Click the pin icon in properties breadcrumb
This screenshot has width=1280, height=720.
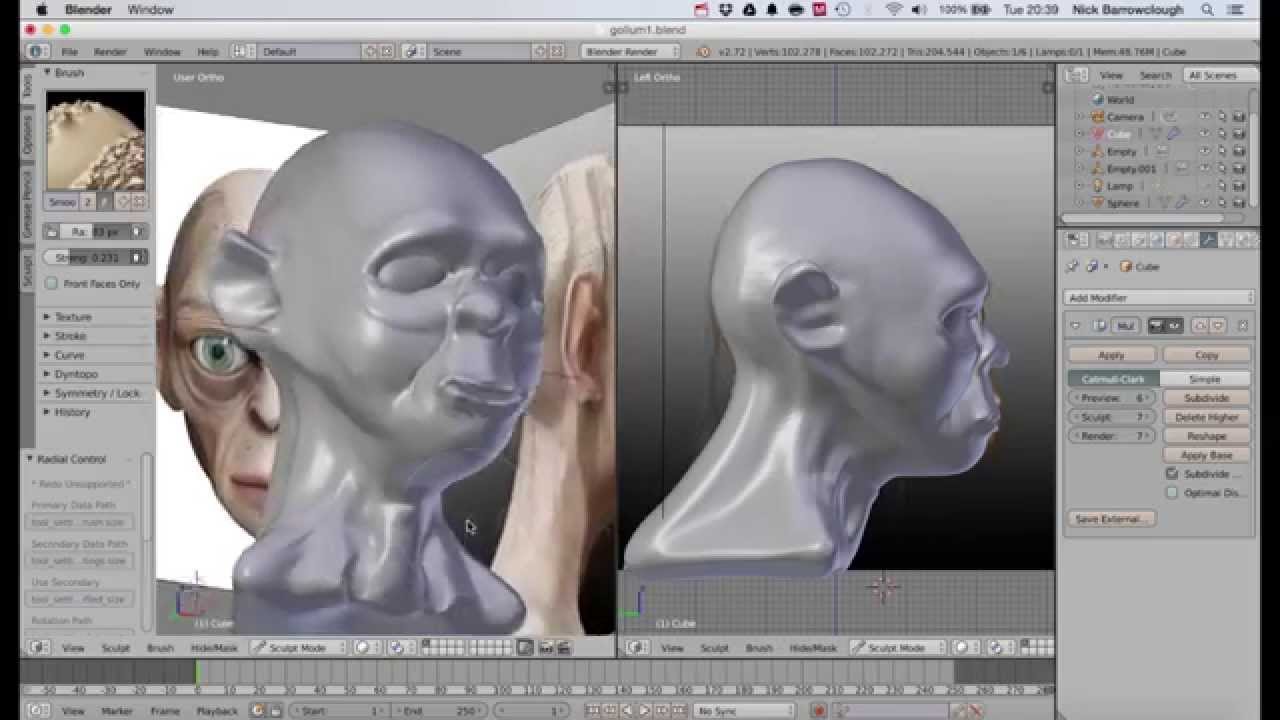click(x=1074, y=267)
